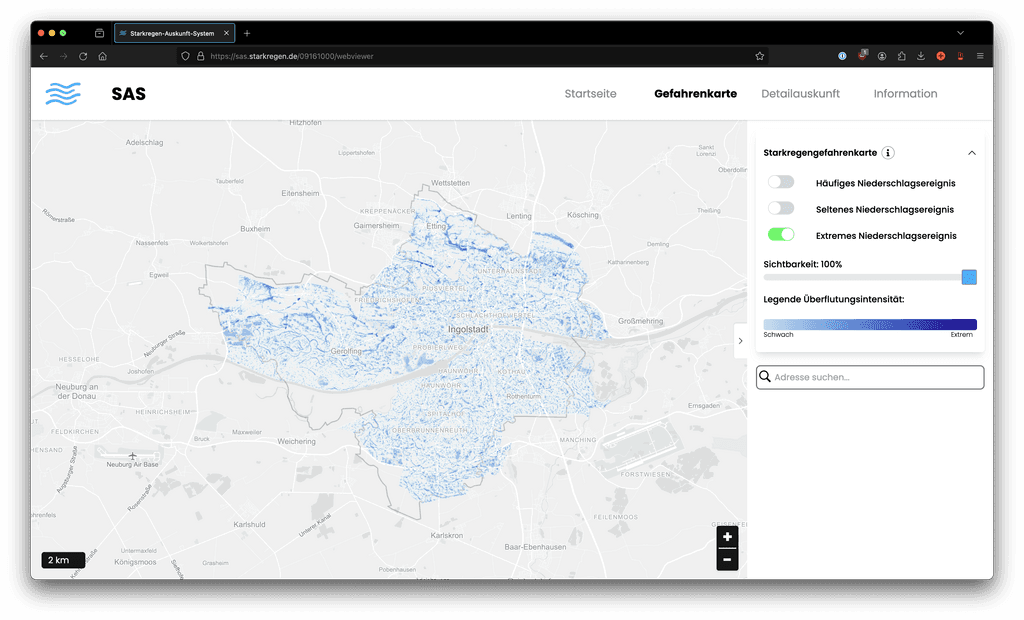Open the uBlock shield extension icon
Image resolution: width=1024 pixels, height=620 pixels.
pos(862,56)
